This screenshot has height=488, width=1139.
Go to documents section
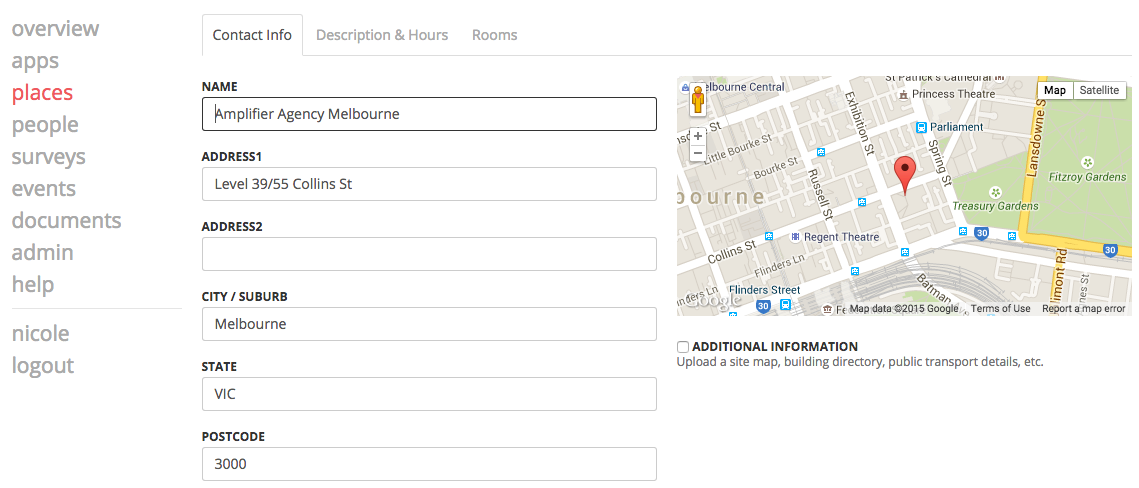(67, 221)
